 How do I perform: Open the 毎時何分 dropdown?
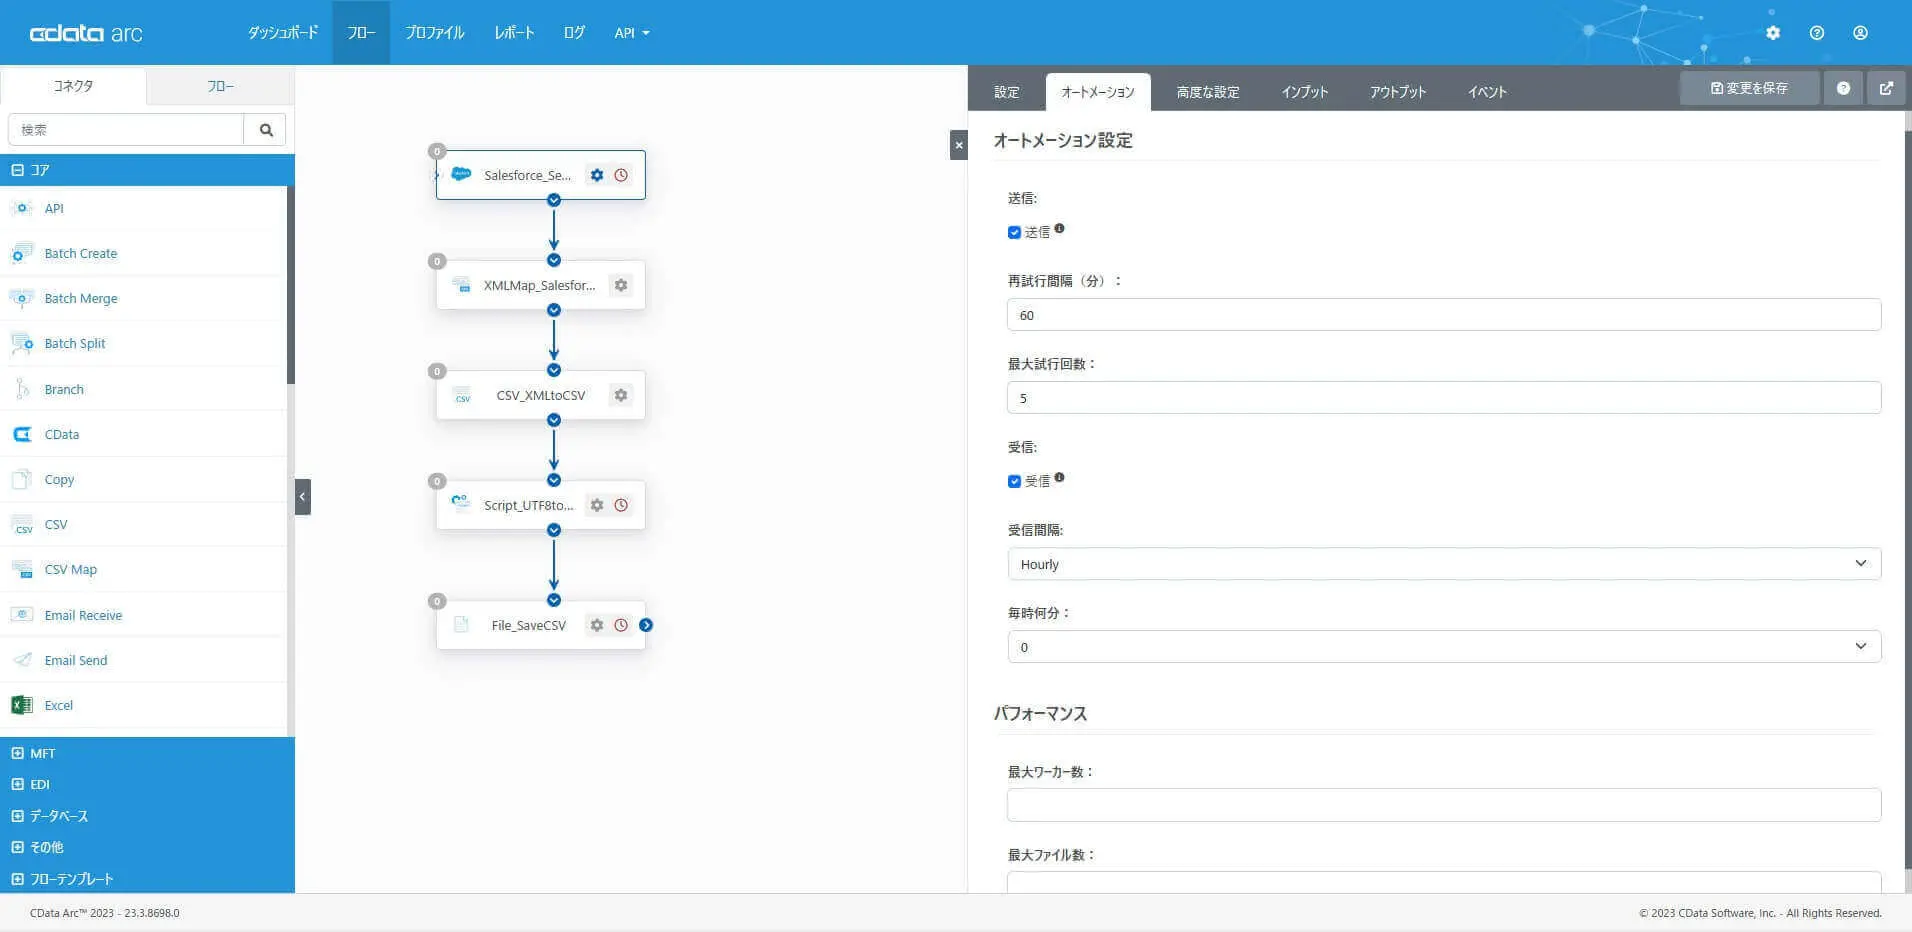(1444, 647)
